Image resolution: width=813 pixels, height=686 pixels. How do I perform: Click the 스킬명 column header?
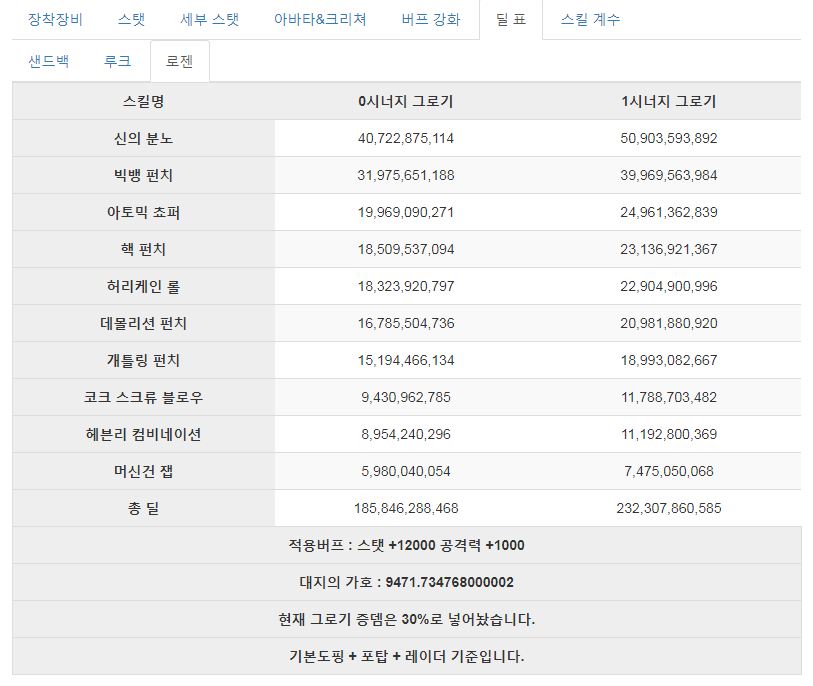tap(144, 101)
